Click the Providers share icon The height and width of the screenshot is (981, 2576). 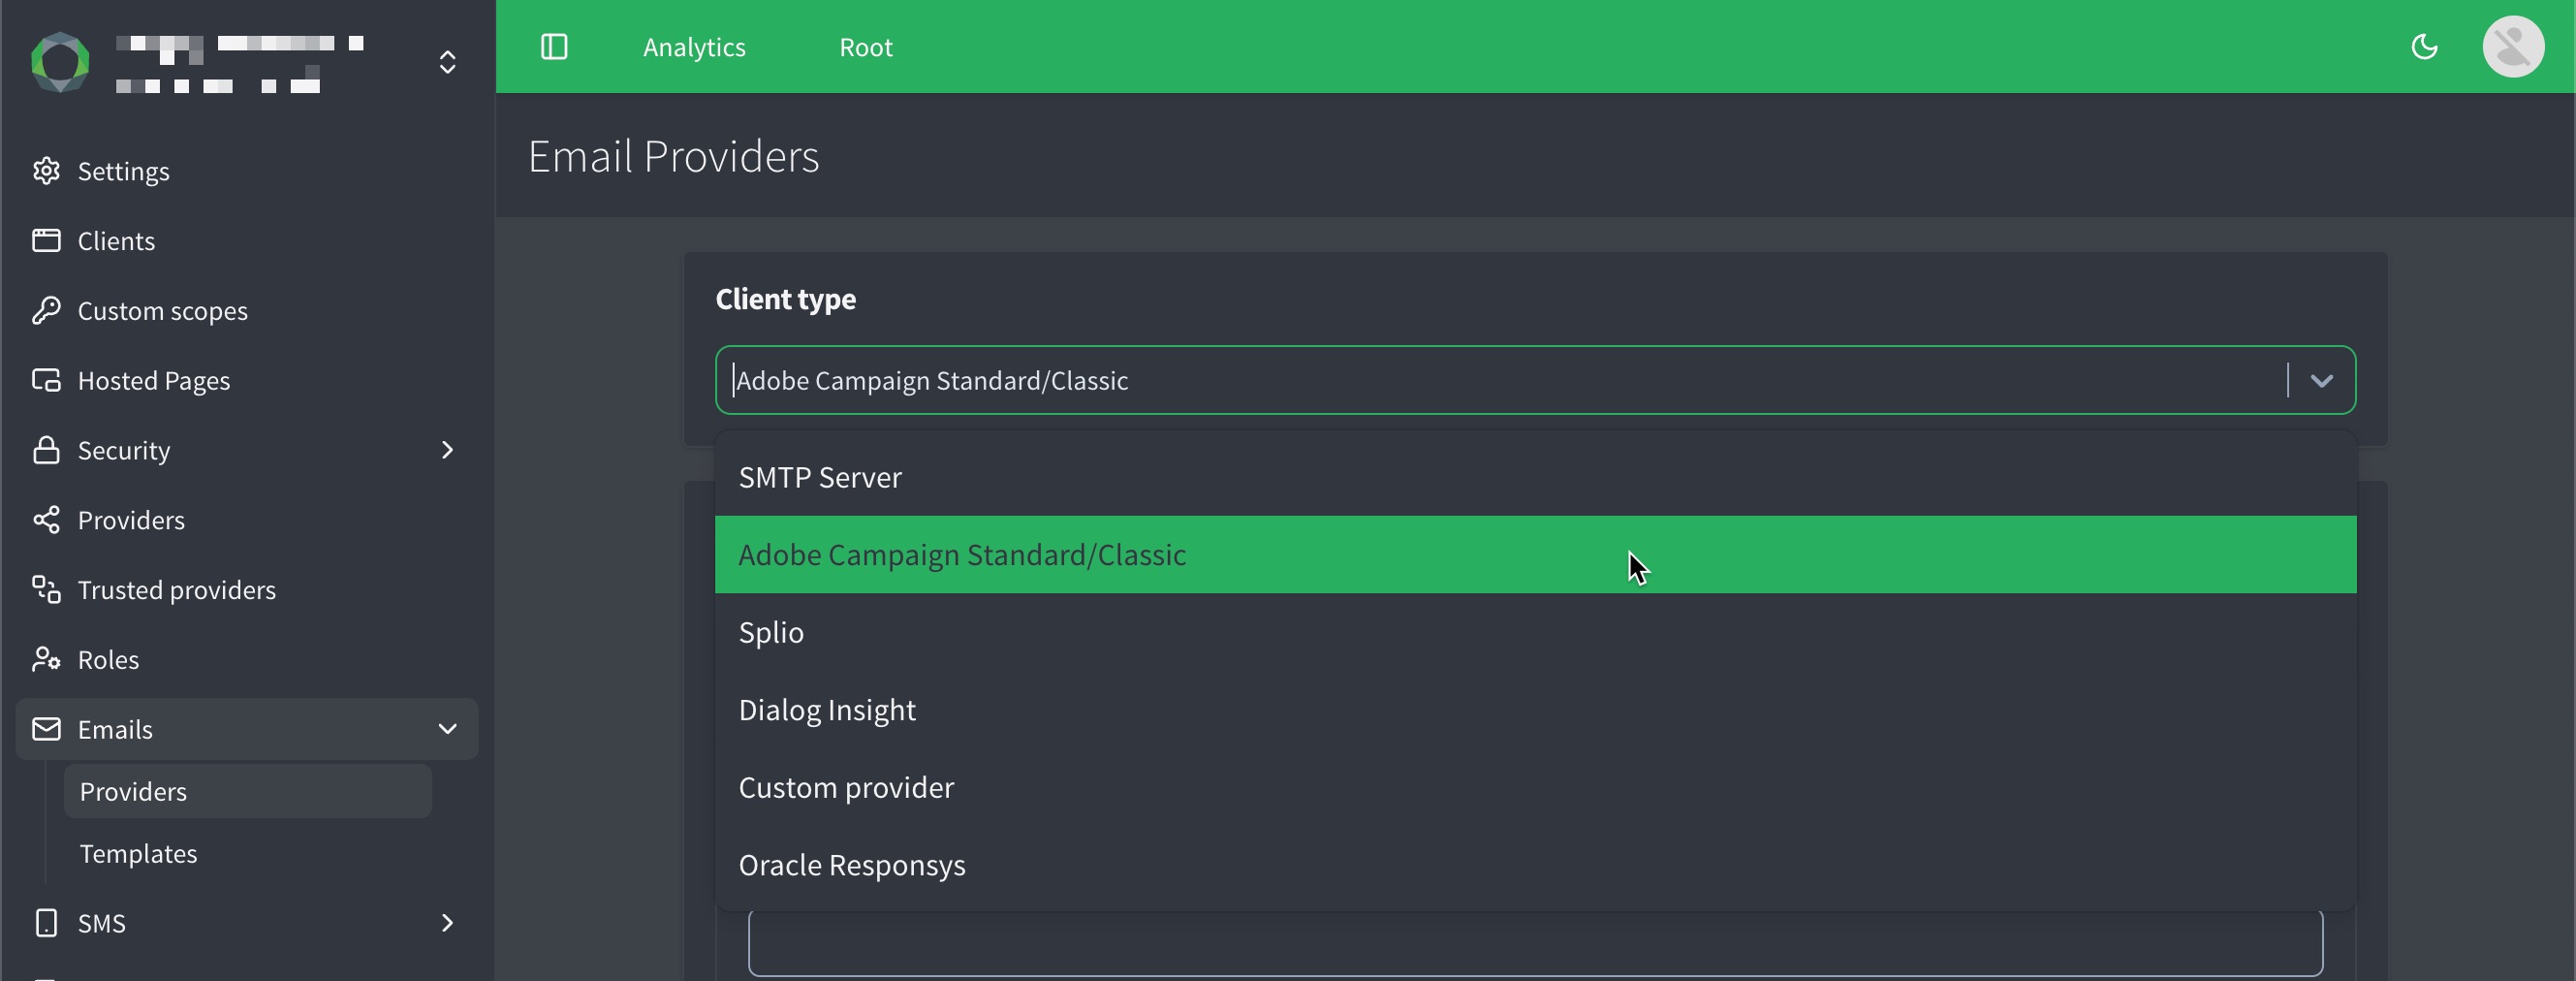[x=46, y=520]
